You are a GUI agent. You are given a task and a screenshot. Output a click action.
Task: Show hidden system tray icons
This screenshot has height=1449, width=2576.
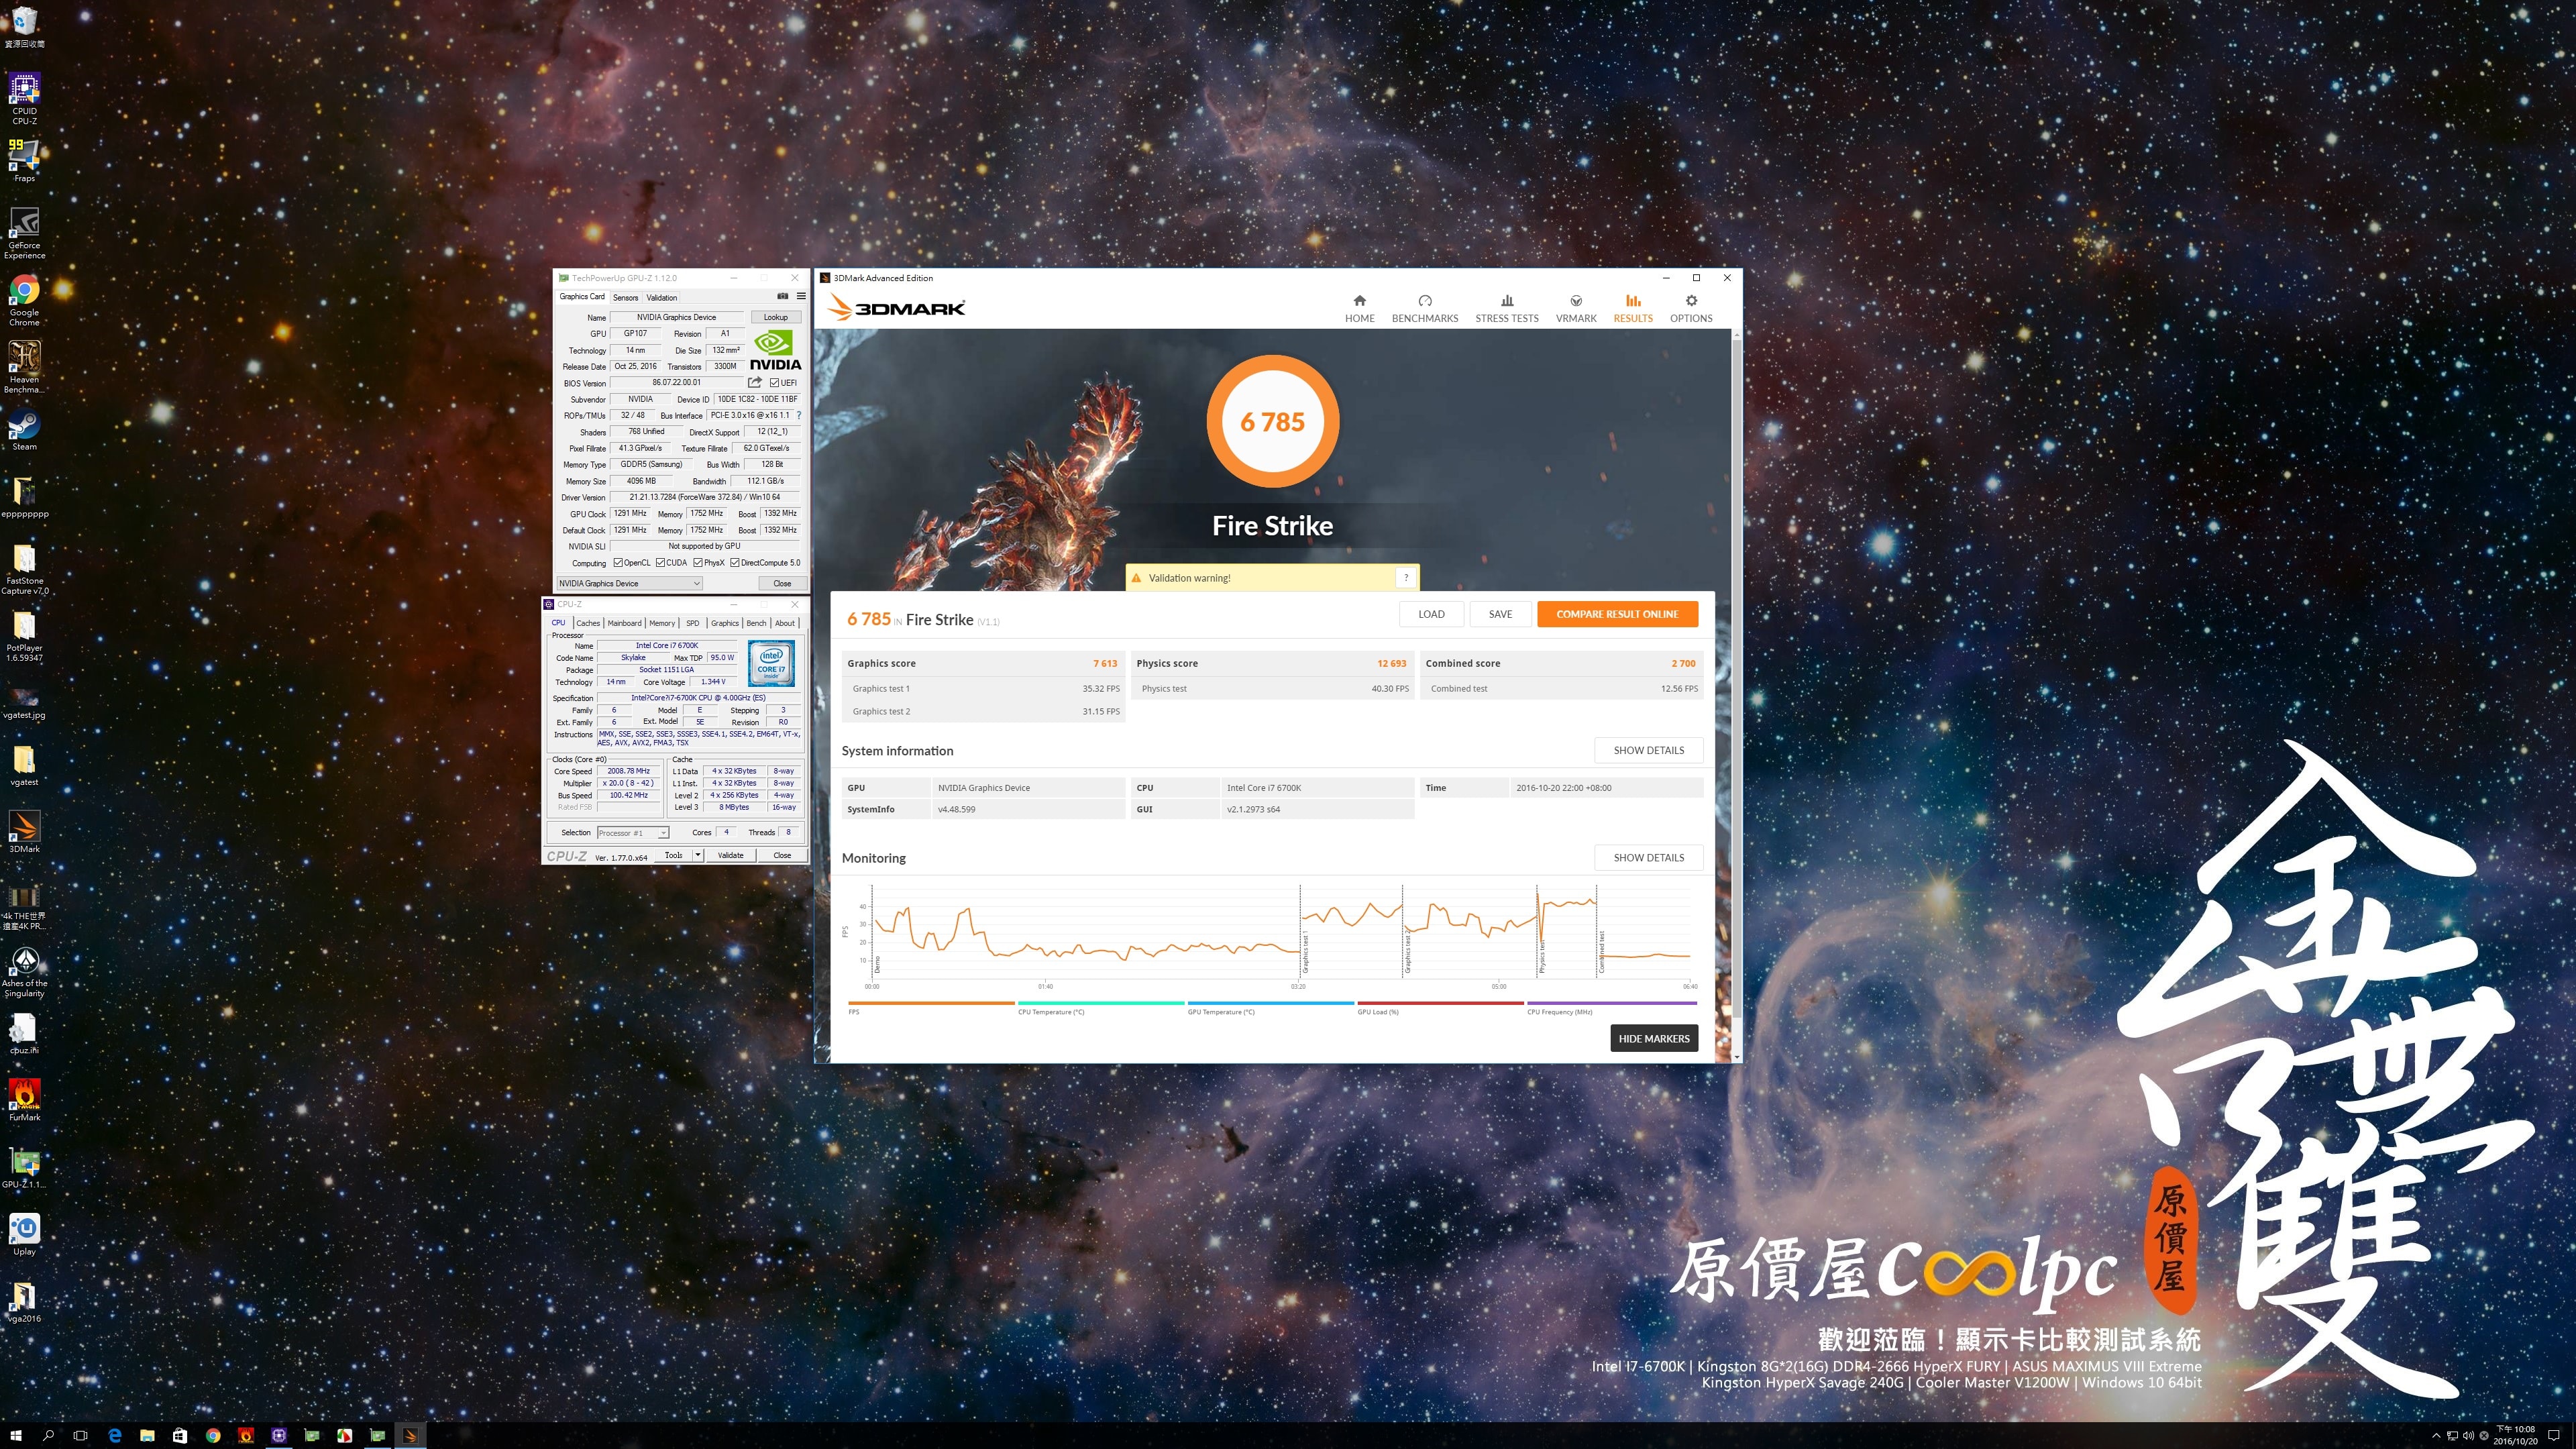2436,1436
